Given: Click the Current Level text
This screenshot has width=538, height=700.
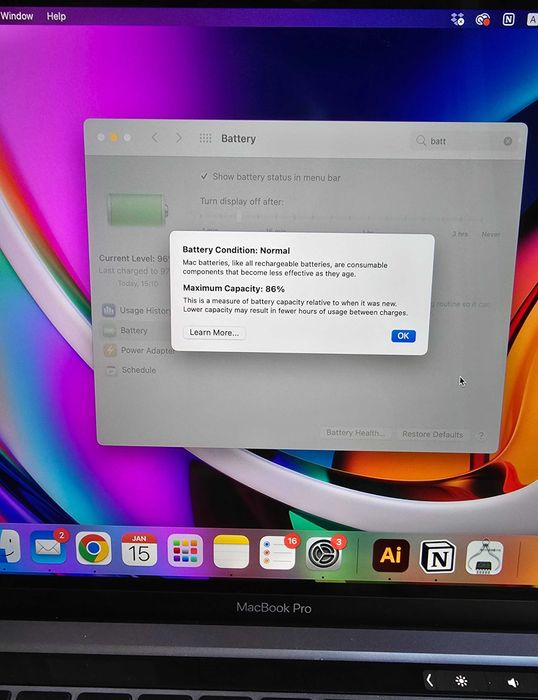Looking at the screenshot, I should tap(134, 258).
